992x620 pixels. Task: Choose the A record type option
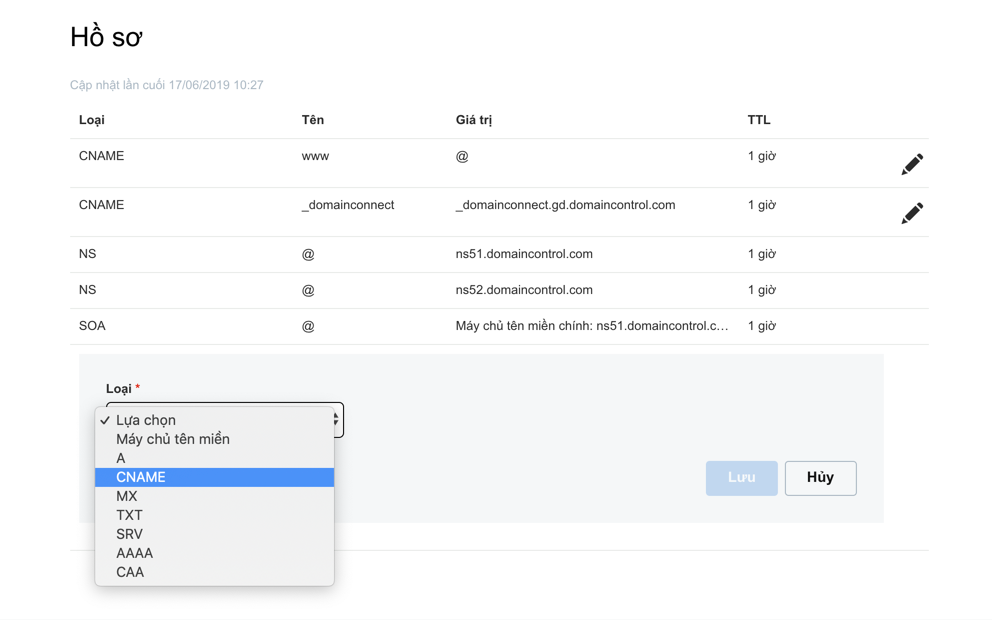214,458
